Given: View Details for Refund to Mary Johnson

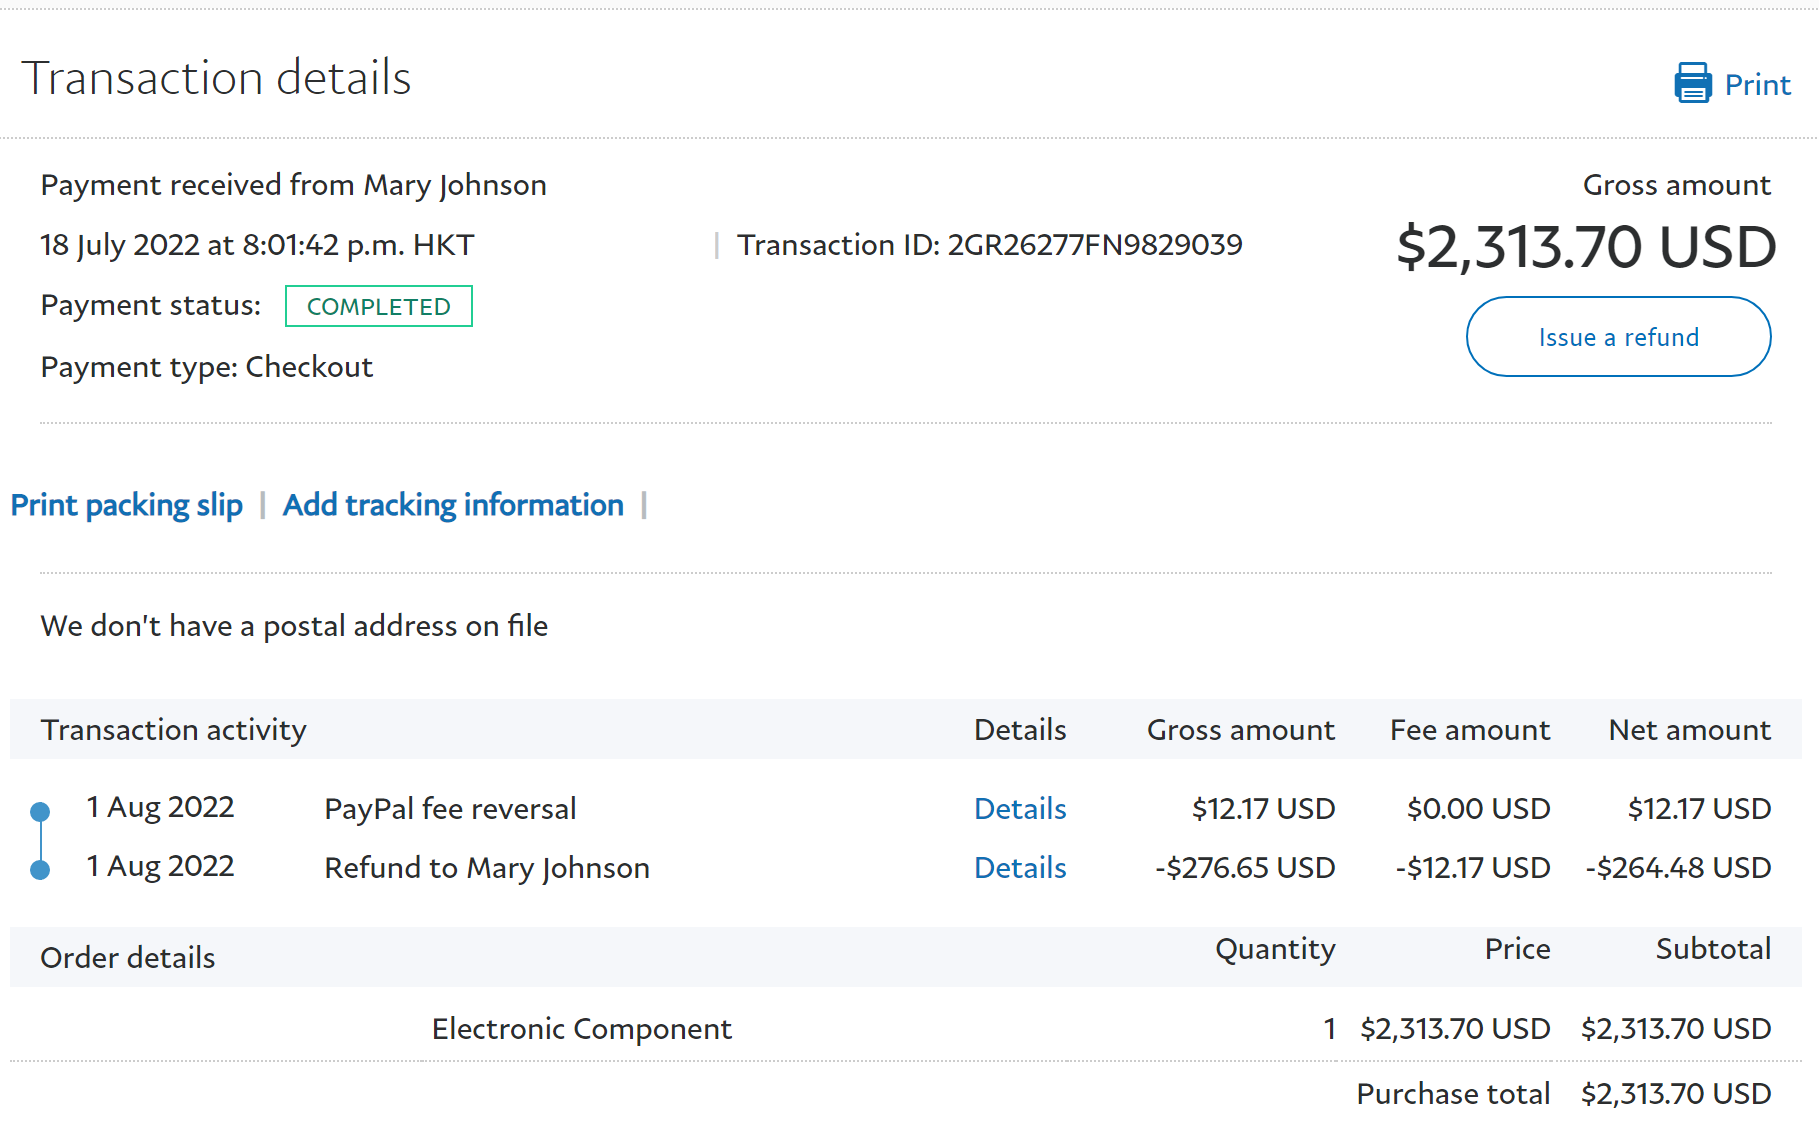Looking at the screenshot, I should (x=1019, y=867).
